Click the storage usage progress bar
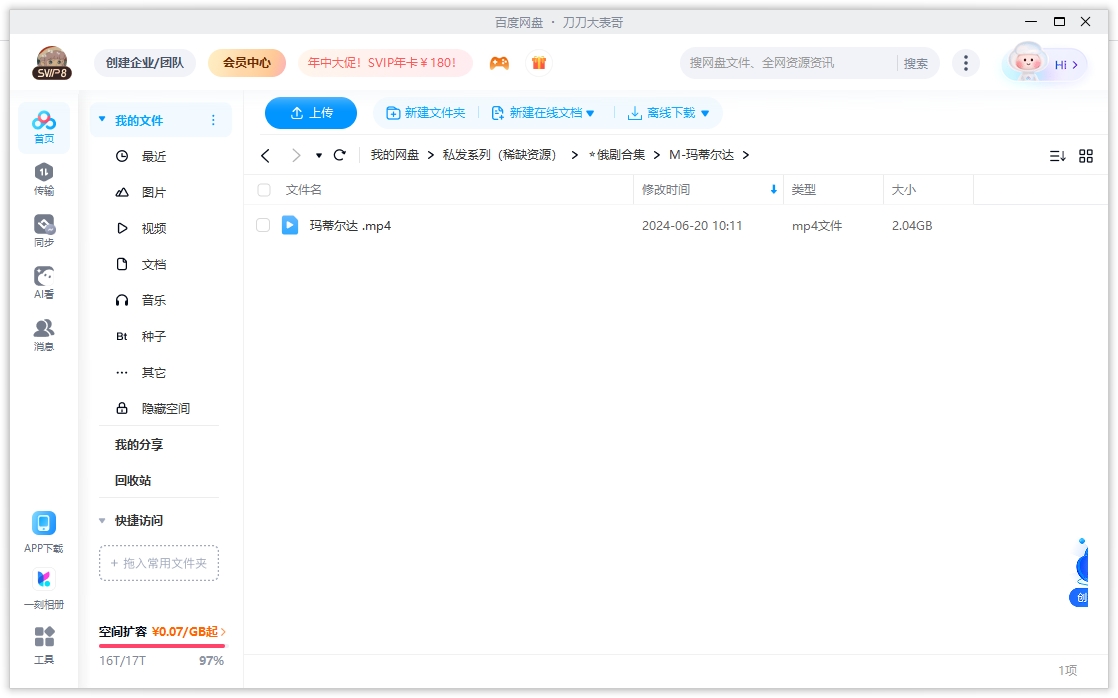This screenshot has width=1118, height=698. pos(162,644)
